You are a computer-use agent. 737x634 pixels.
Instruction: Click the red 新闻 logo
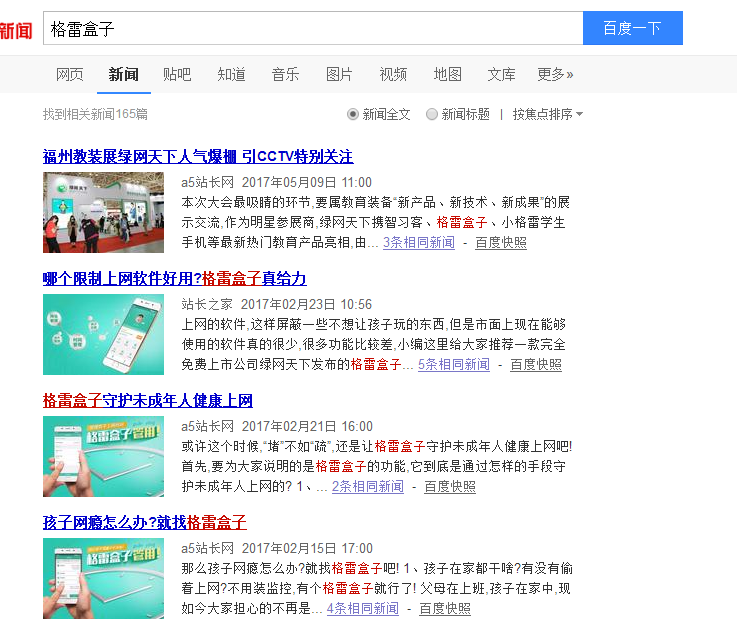[16, 31]
